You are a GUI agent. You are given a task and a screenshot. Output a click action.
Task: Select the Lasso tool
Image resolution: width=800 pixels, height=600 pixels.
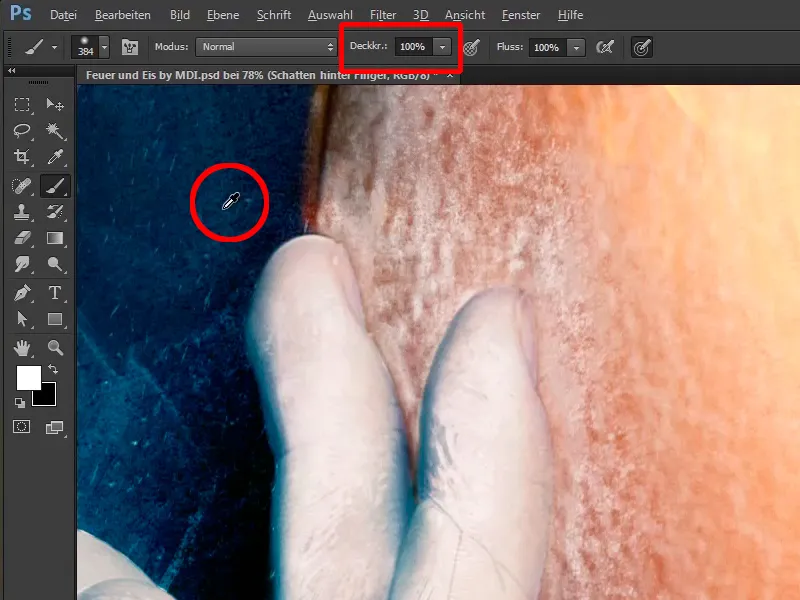coord(21,131)
